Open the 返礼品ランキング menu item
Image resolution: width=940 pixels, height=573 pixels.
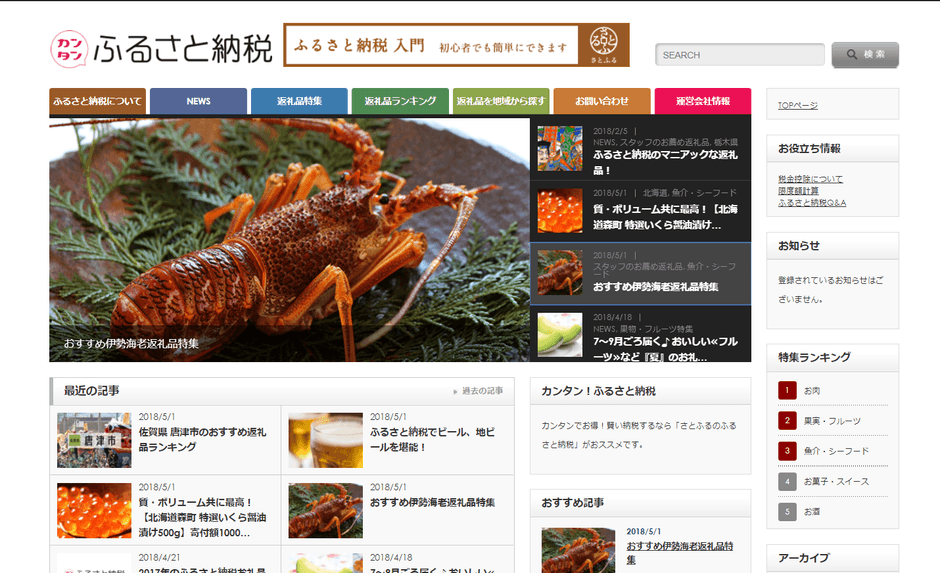[400, 101]
